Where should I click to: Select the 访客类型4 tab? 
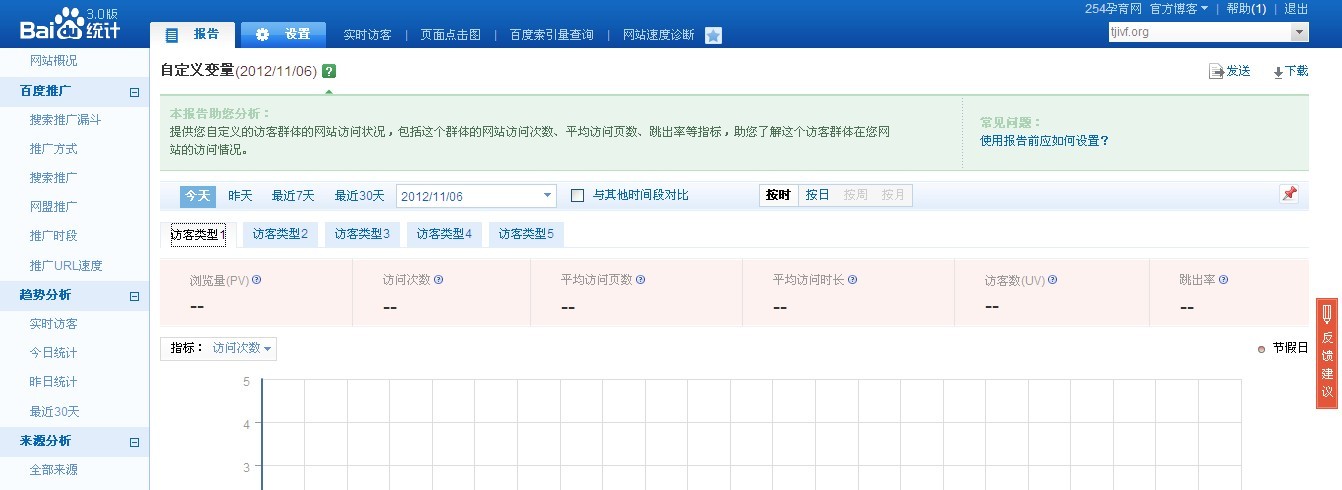click(x=444, y=234)
